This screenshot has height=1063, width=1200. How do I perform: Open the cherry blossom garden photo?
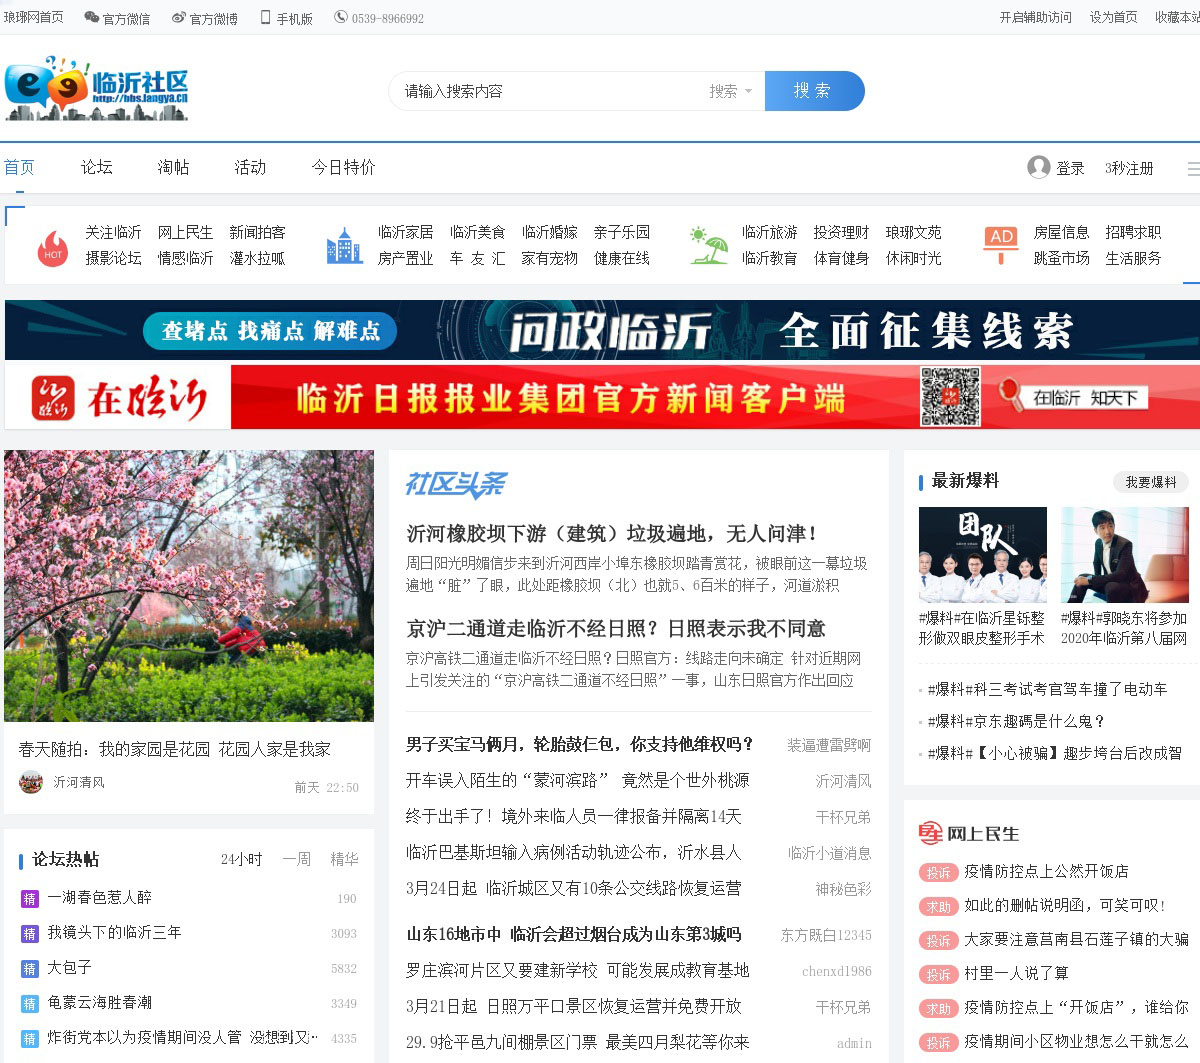189,585
